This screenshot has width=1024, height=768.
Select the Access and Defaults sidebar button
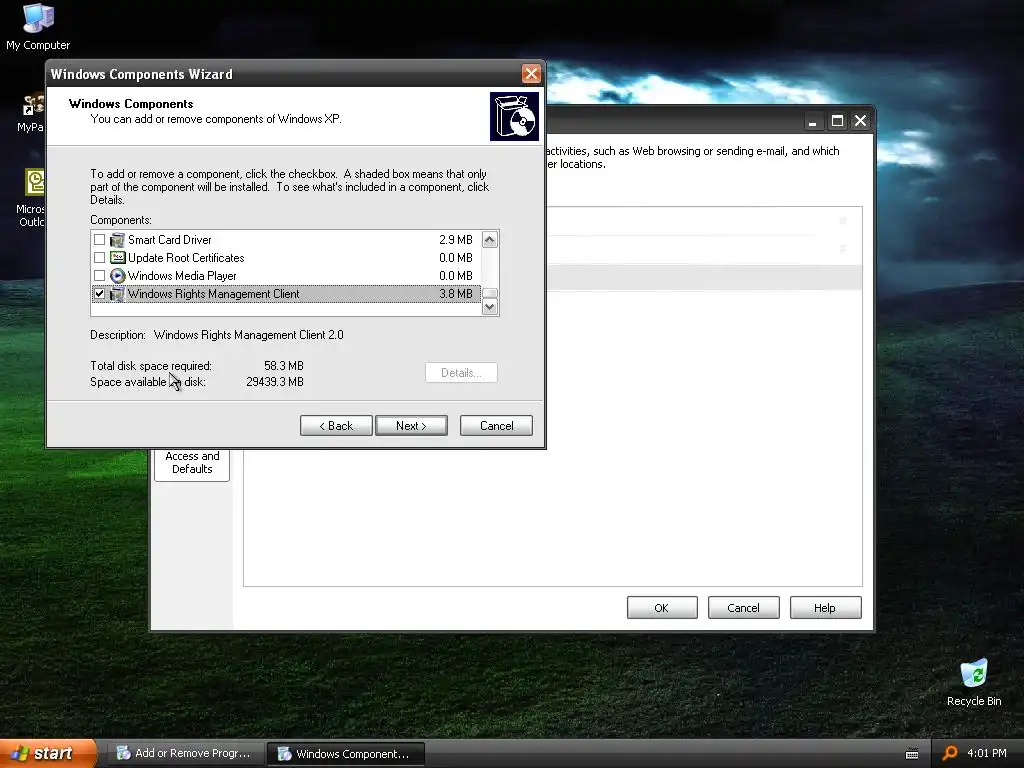coord(192,462)
